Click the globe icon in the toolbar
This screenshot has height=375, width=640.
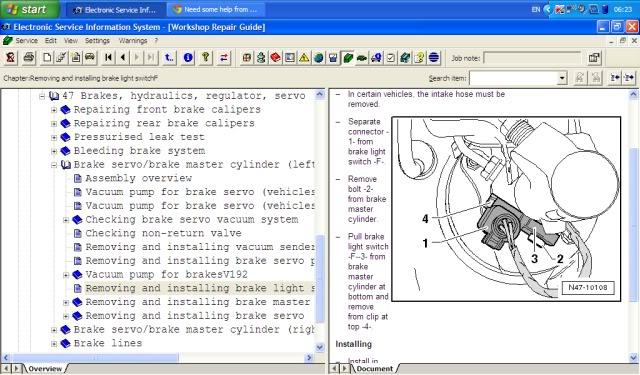tap(318, 58)
